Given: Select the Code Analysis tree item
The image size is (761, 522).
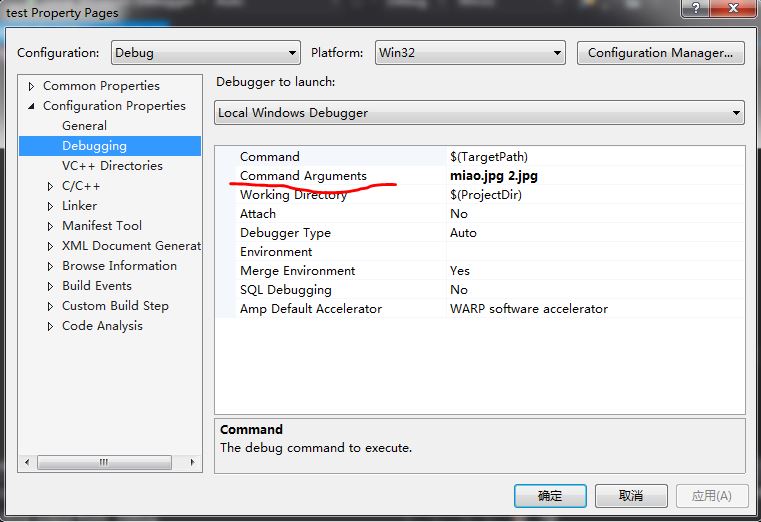Looking at the screenshot, I should (x=102, y=326).
